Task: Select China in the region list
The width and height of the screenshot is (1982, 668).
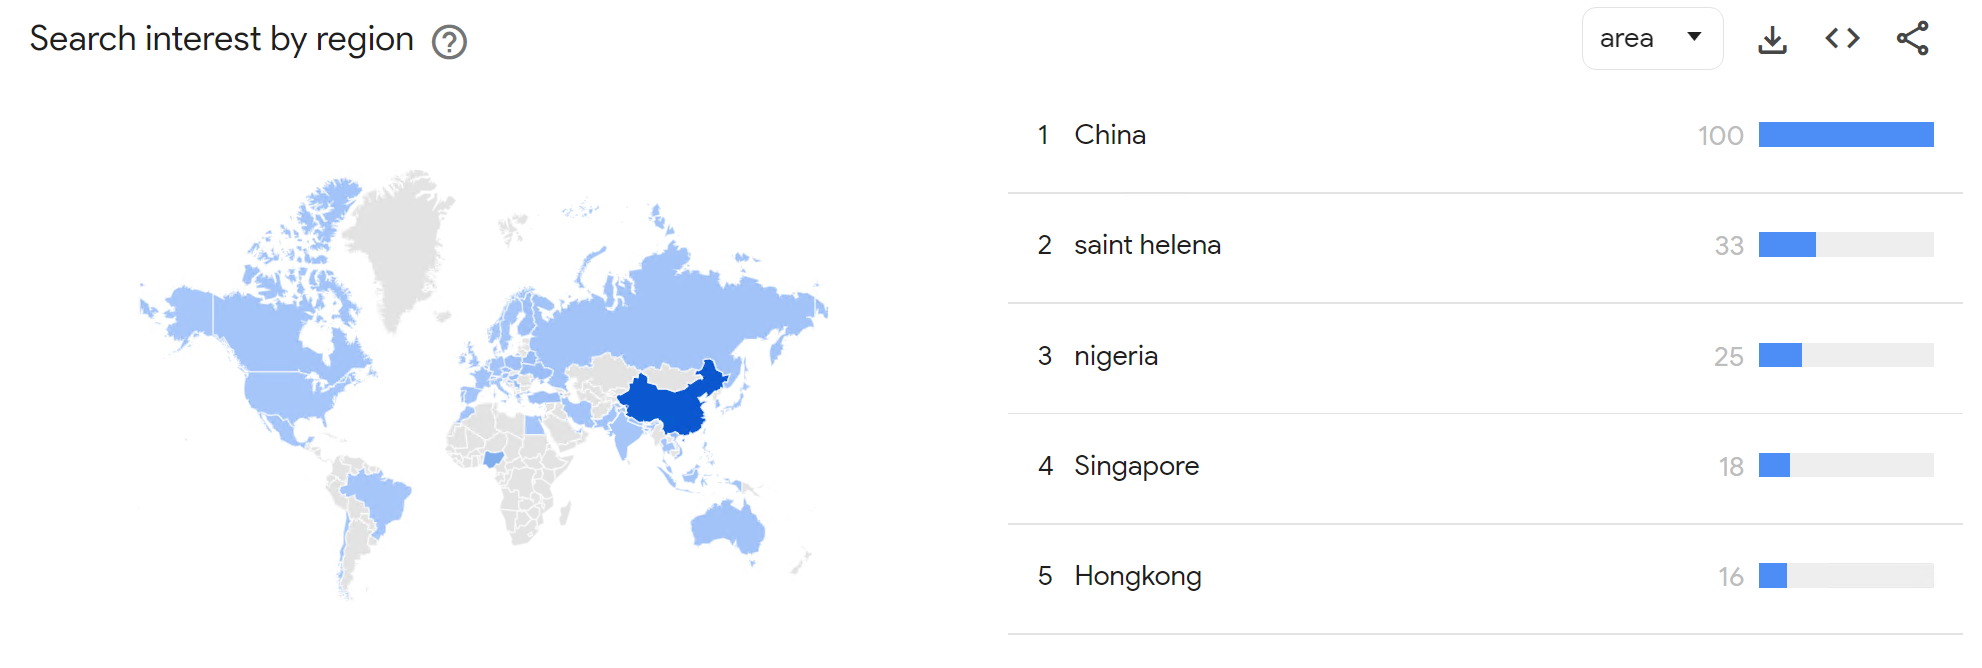Action: click(x=1109, y=135)
